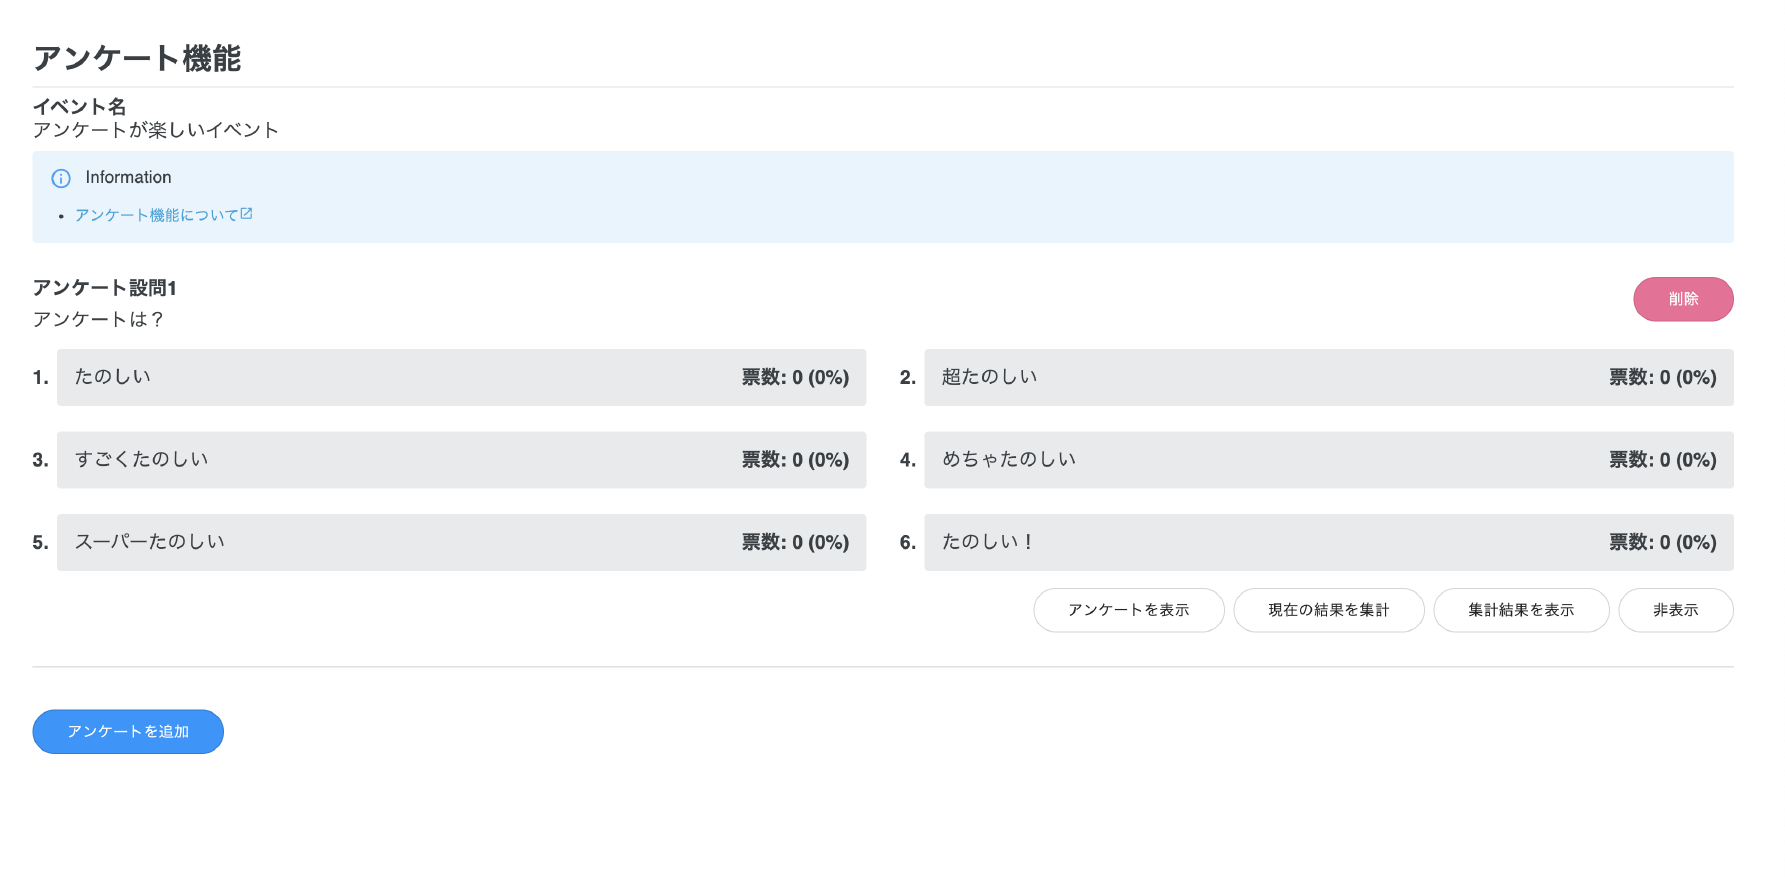Click the Information label text
This screenshot has width=1785, height=877.
point(128,177)
